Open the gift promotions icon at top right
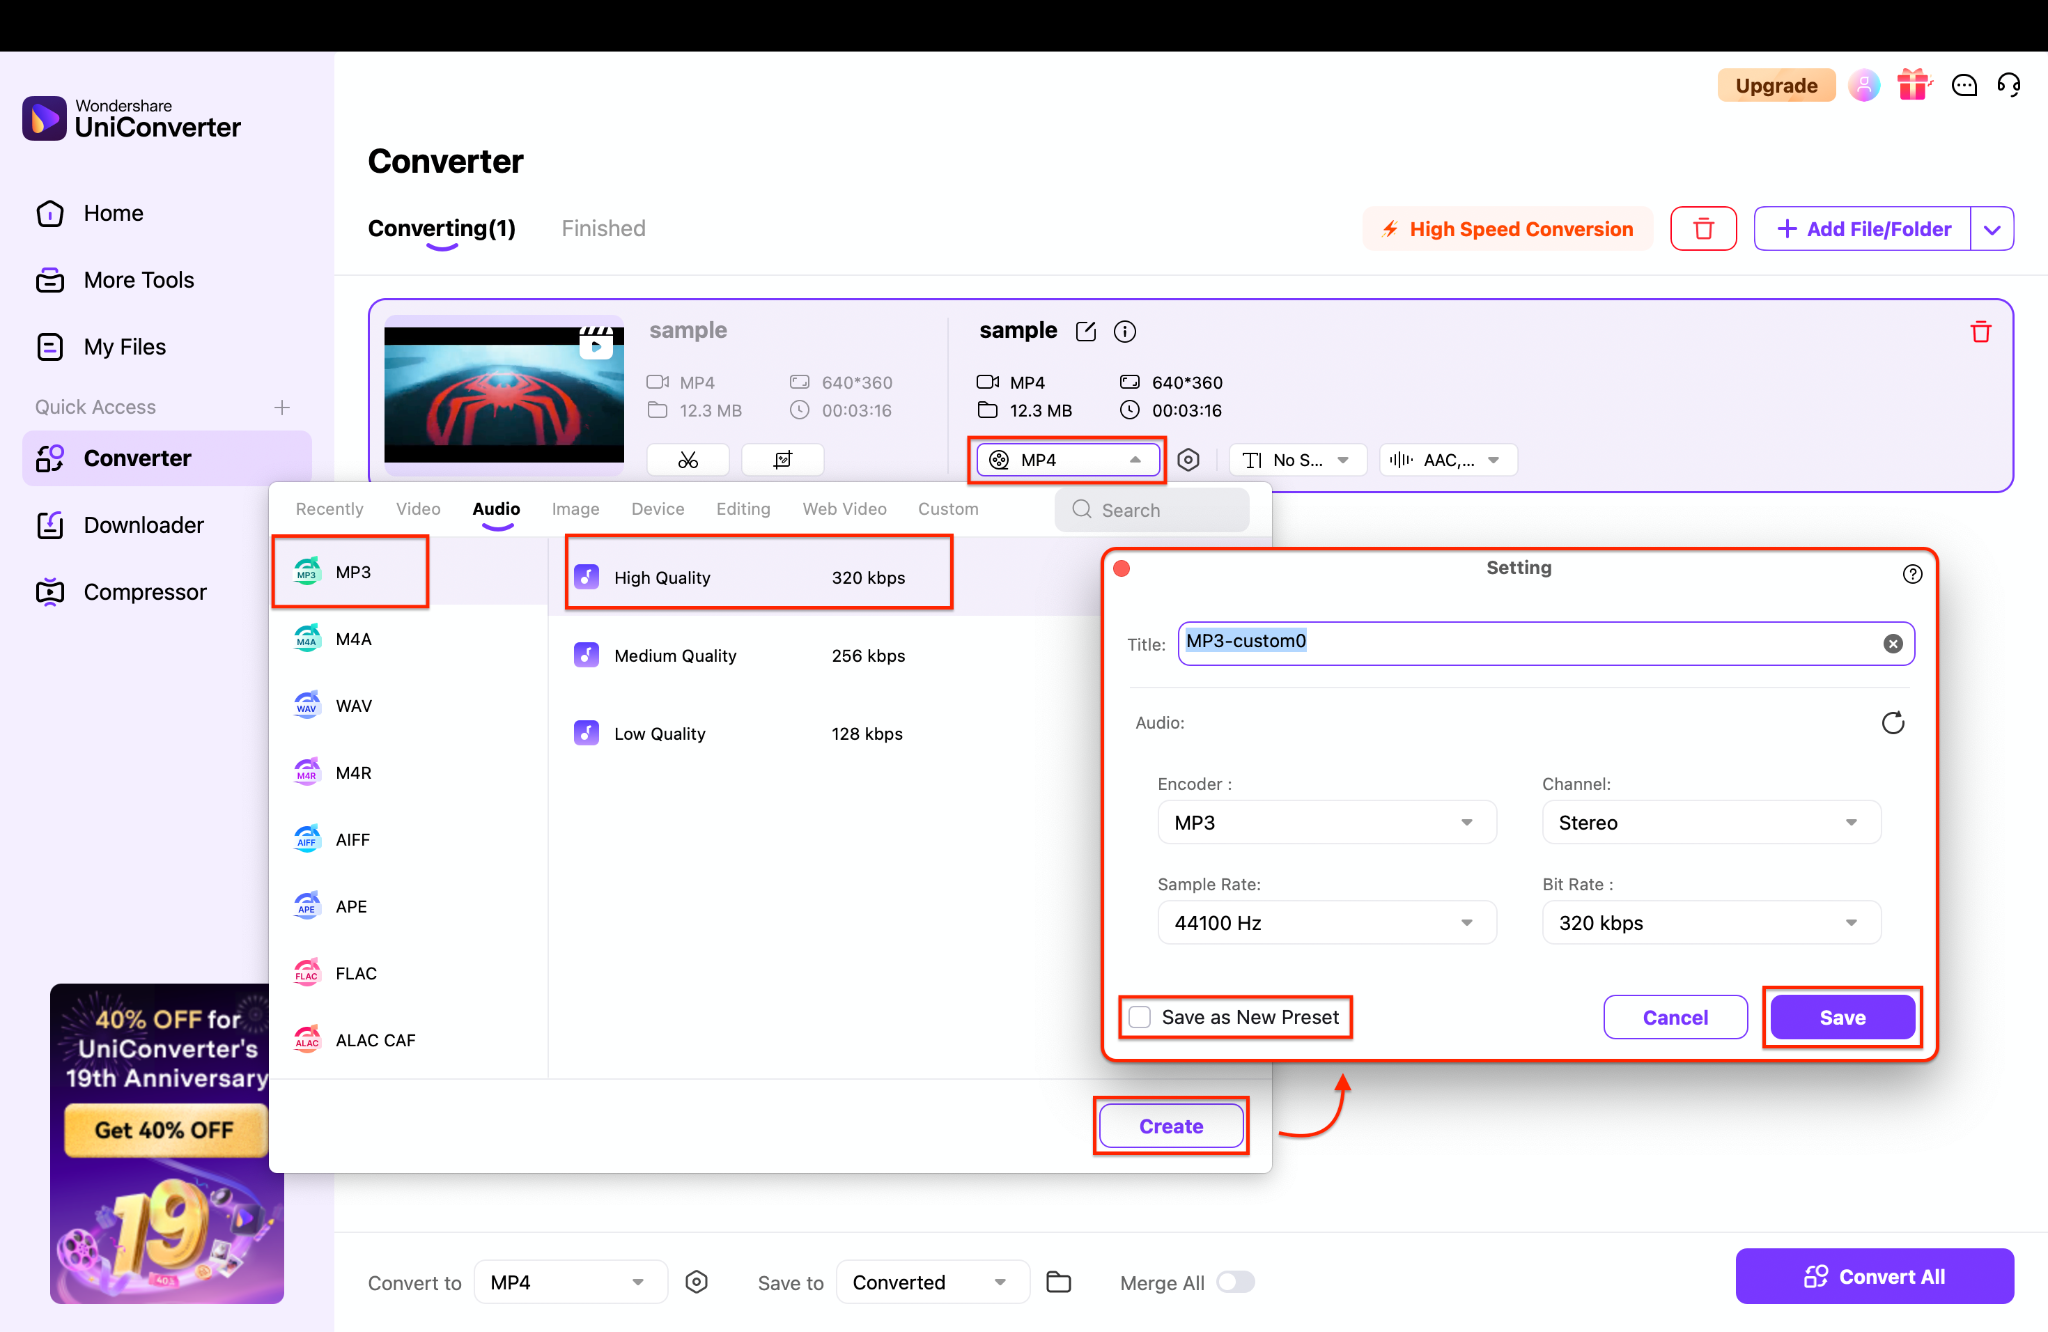Screen dimensions: 2048x1332 point(1913,85)
